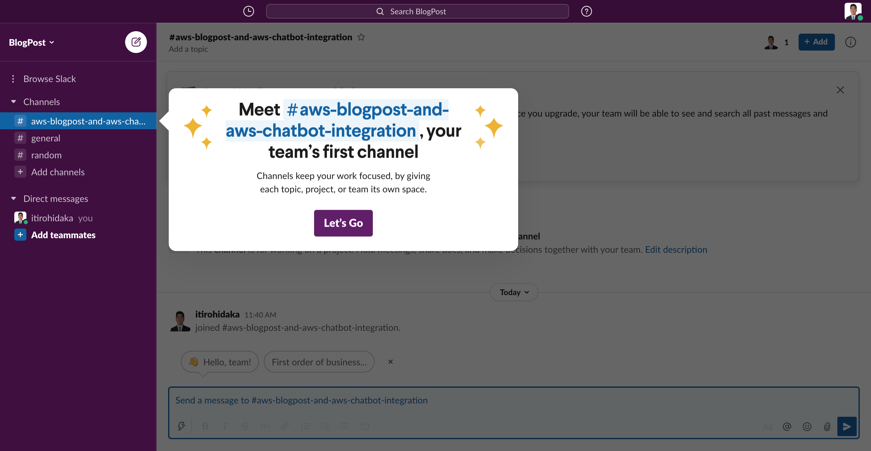Image resolution: width=871 pixels, height=451 pixels.
Task: Insert a link with the link icon
Action: tap(285, 427)
